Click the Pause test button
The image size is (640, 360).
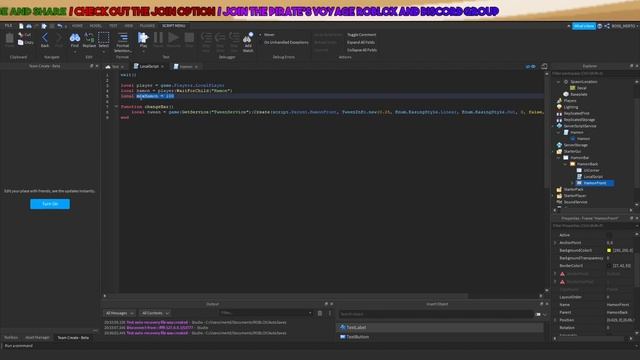click(158, 38)
